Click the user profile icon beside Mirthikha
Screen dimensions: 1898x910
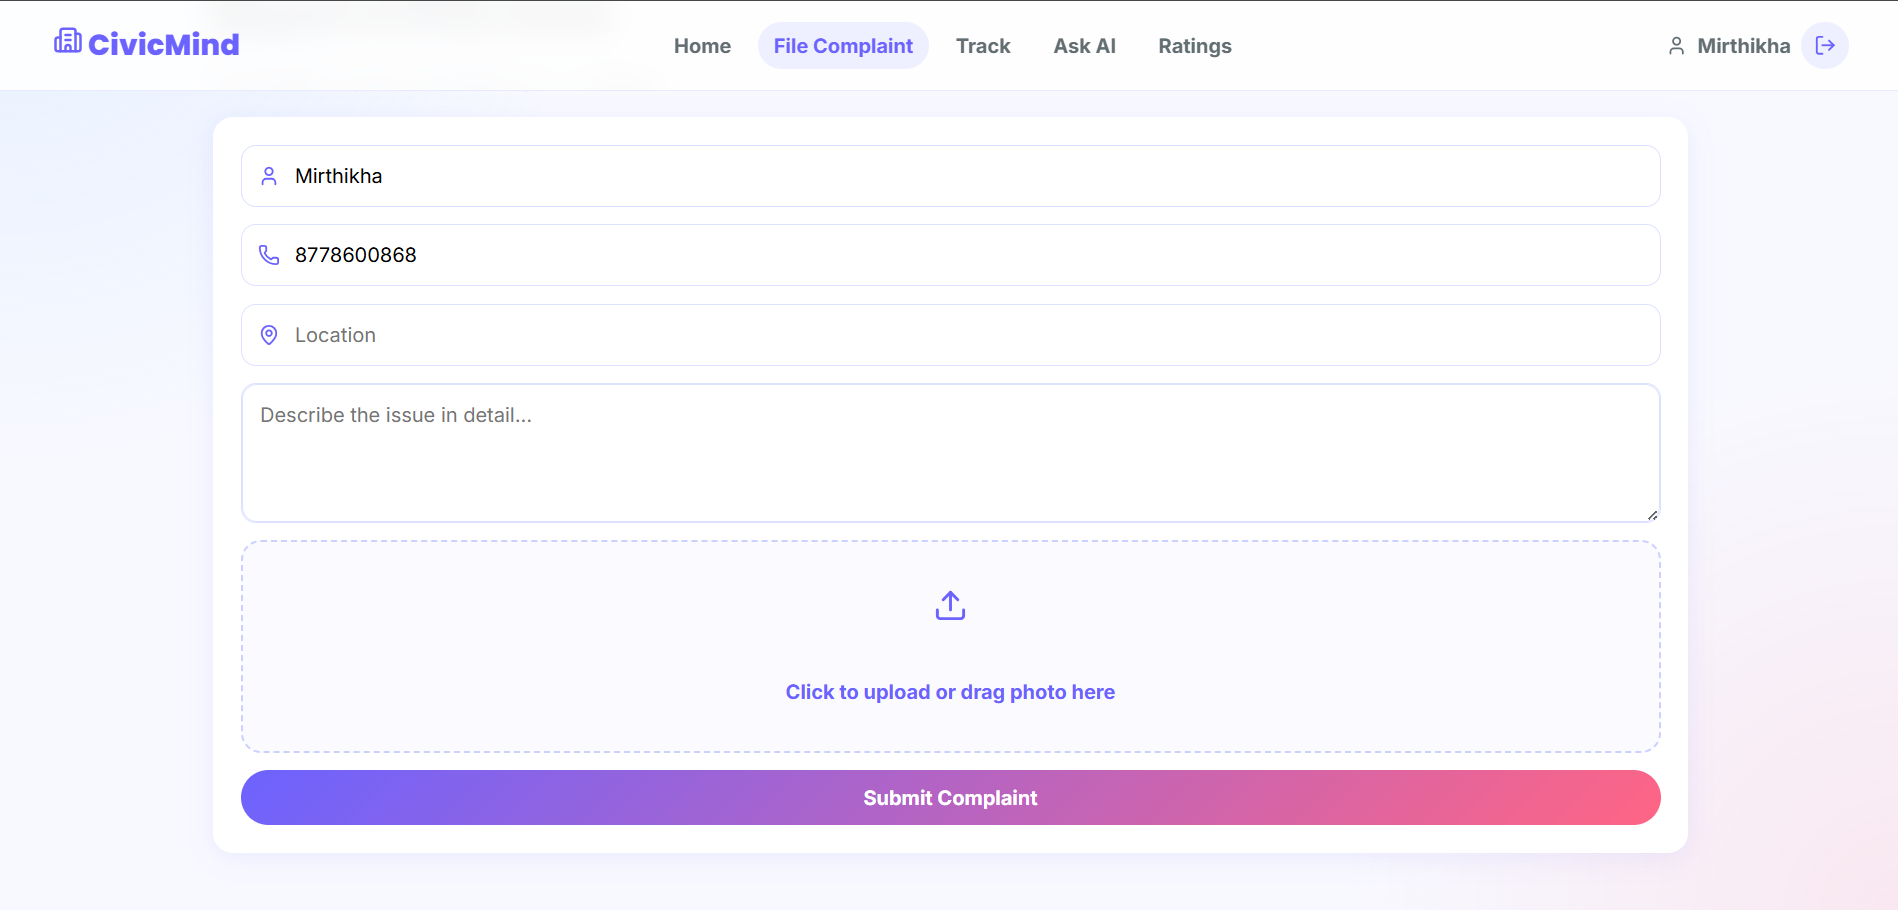point(1677,46)
